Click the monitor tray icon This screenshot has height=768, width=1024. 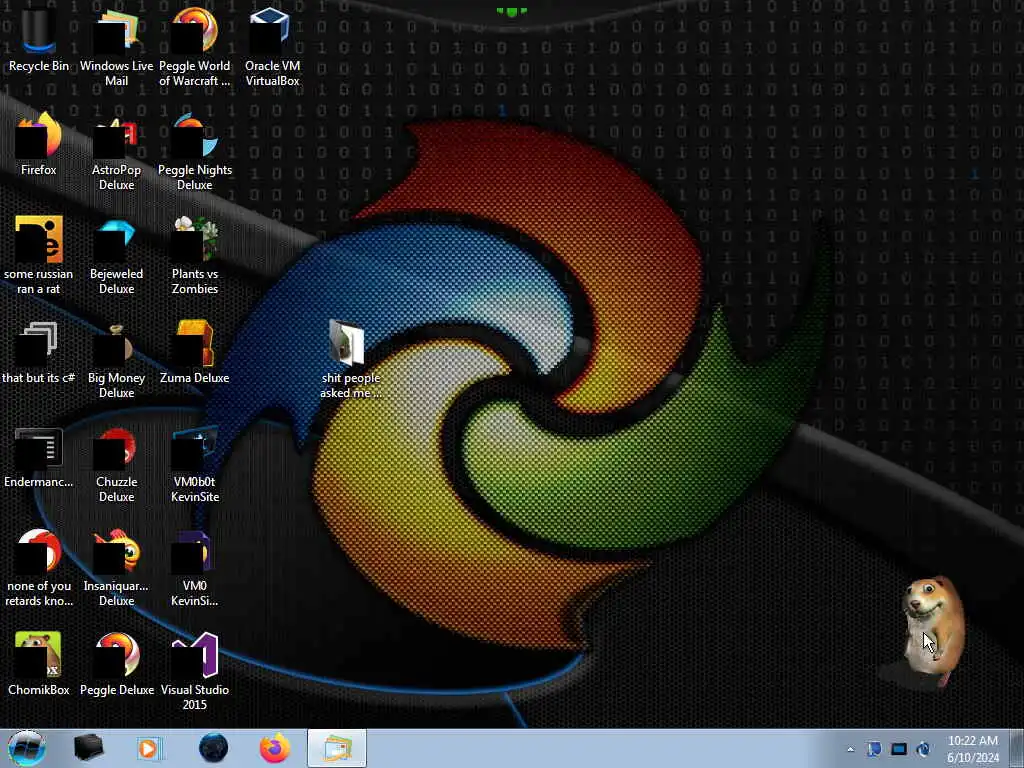(x=899, y=749)
